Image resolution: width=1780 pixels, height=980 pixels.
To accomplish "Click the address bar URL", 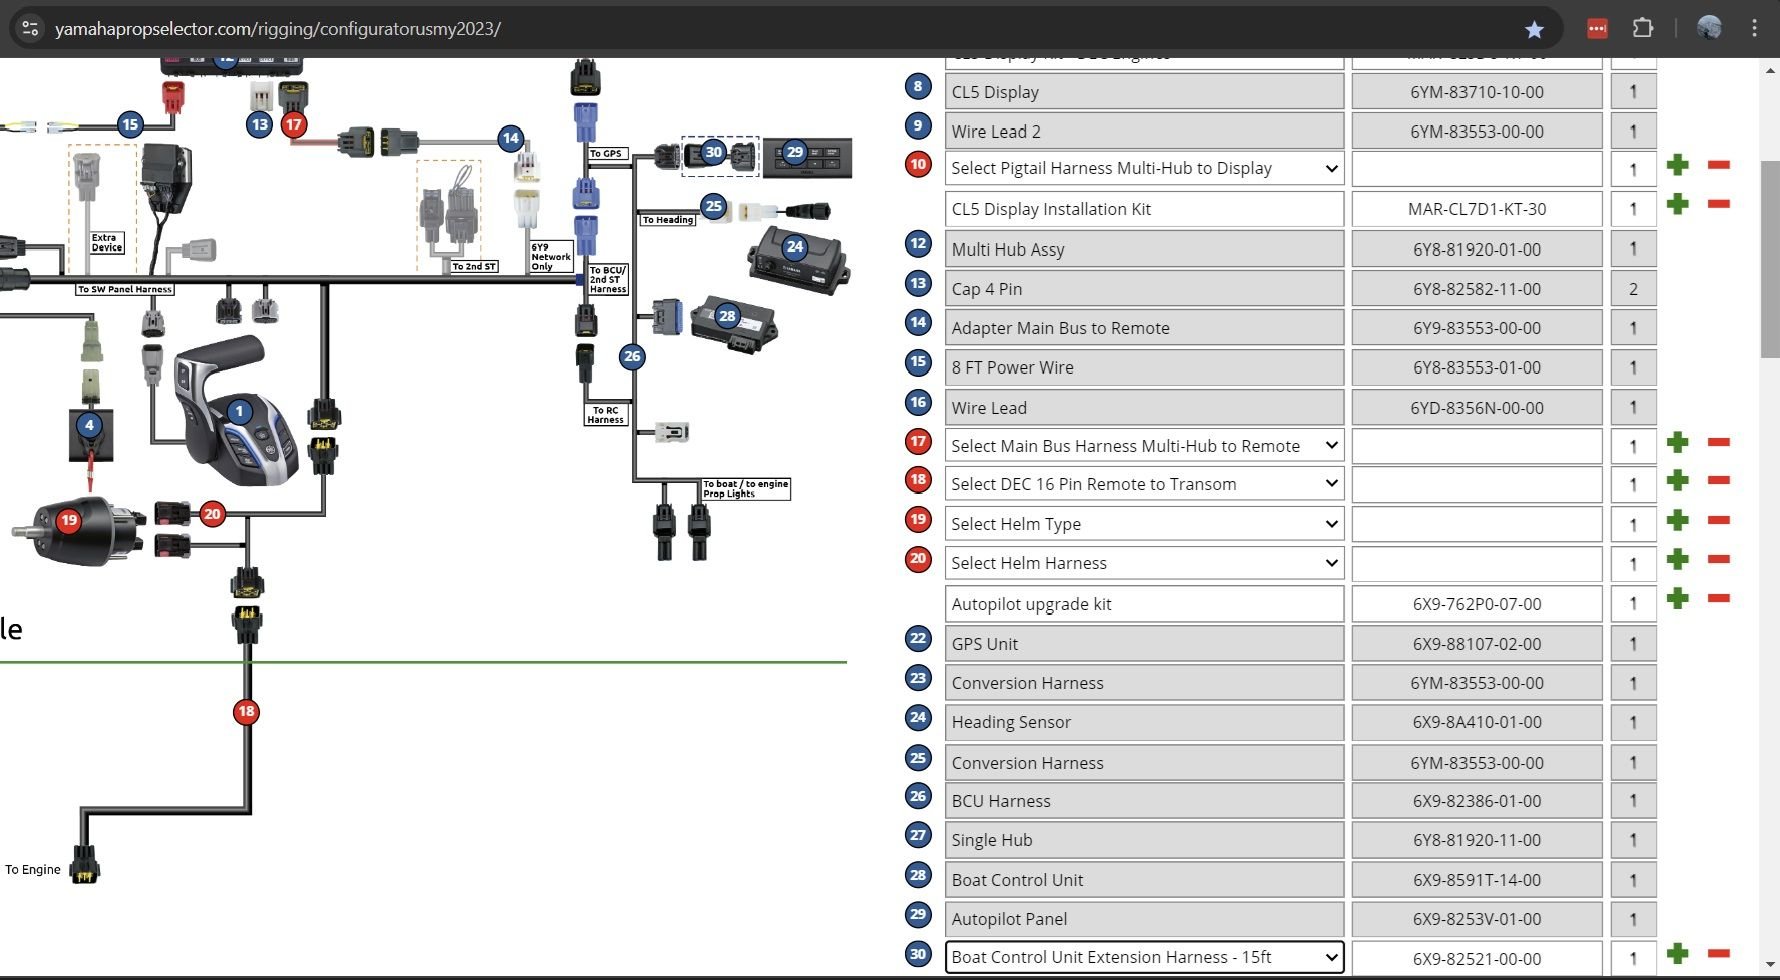I will coord(278,29).
